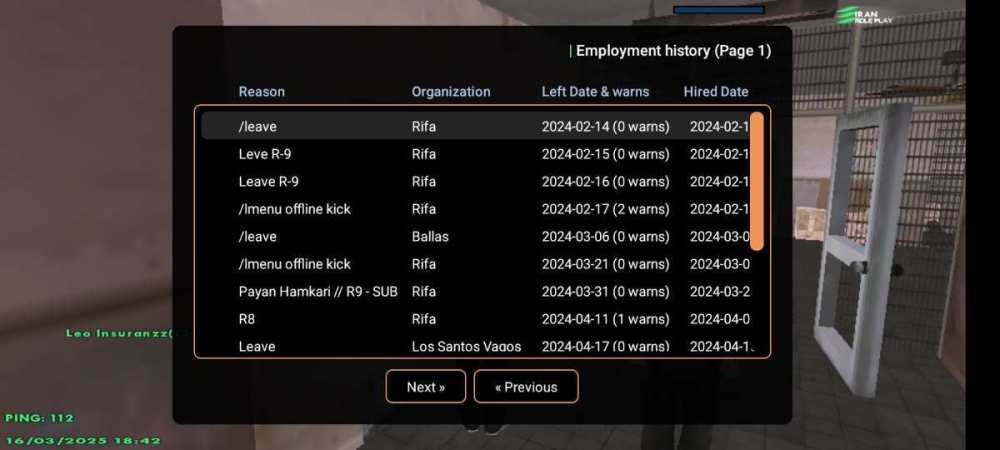Select the Leave R-9 reason row
1000x450 pixels.
coord(268,182)
